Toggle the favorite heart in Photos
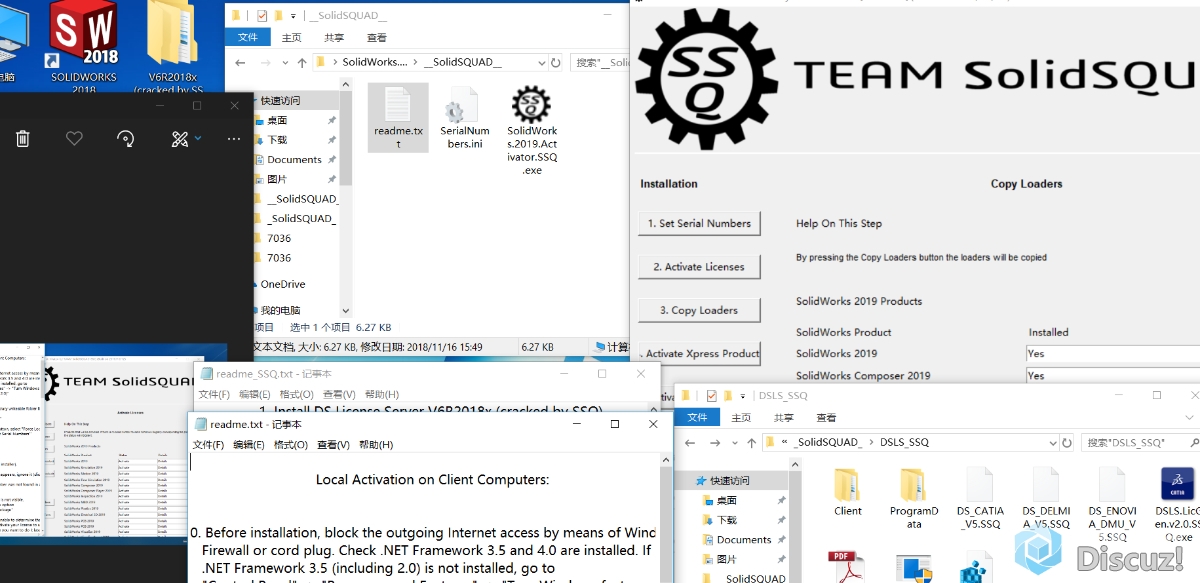Screen dimensions: 1200x583 click(x=74, y=139)
